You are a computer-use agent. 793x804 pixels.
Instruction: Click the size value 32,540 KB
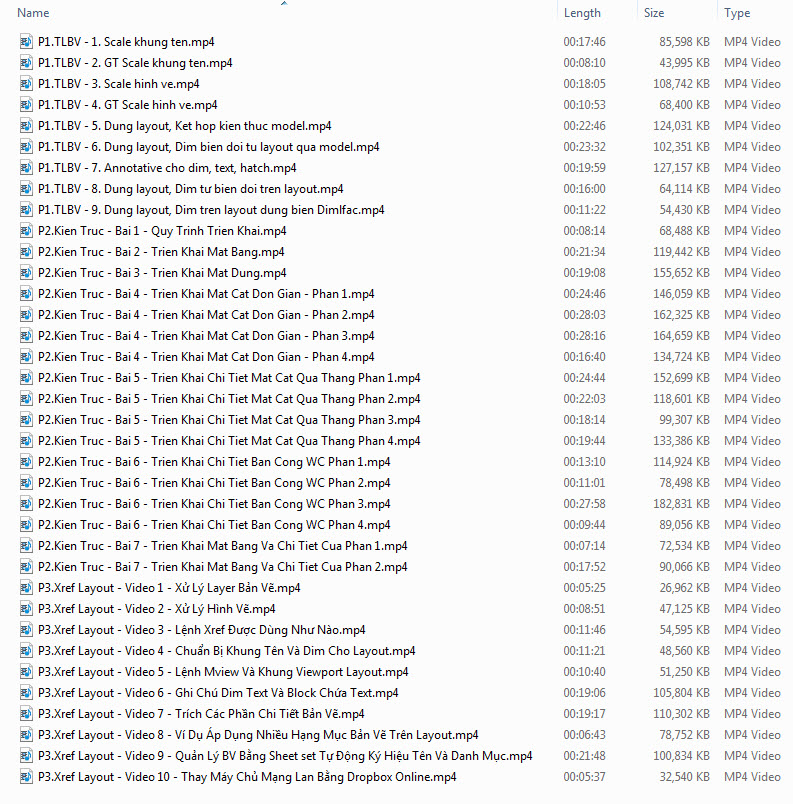point(684,777)
